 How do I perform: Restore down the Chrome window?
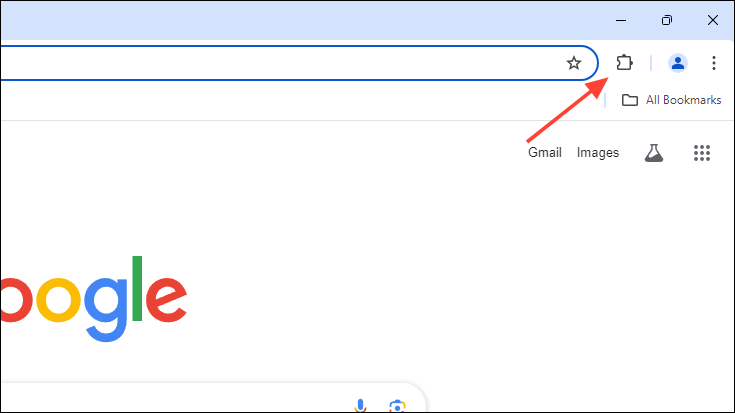pos(667,20)
